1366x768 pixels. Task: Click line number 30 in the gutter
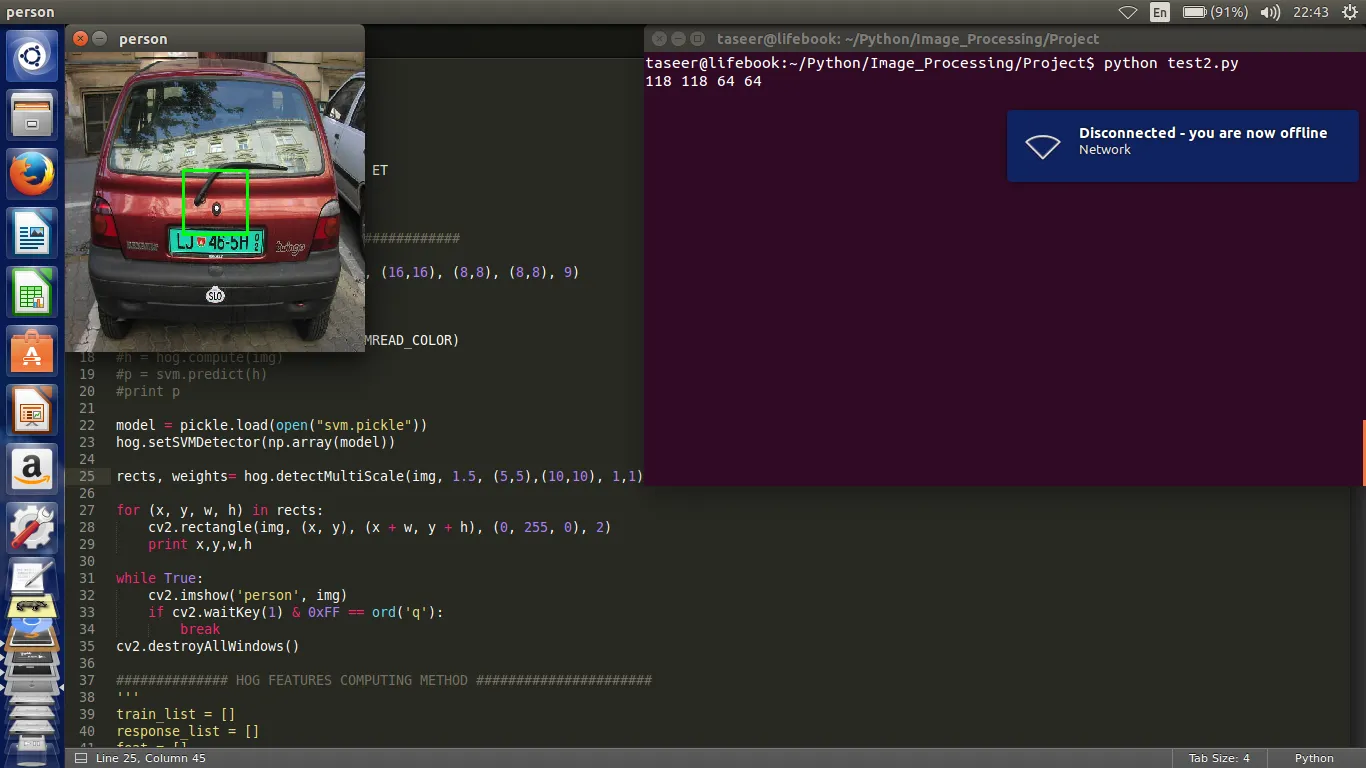86,561
